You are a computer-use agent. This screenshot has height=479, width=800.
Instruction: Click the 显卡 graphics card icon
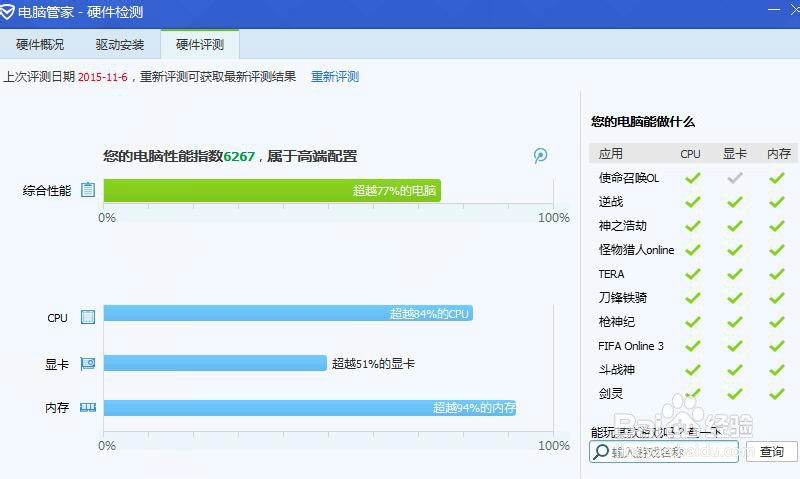(x=88, y=364)
